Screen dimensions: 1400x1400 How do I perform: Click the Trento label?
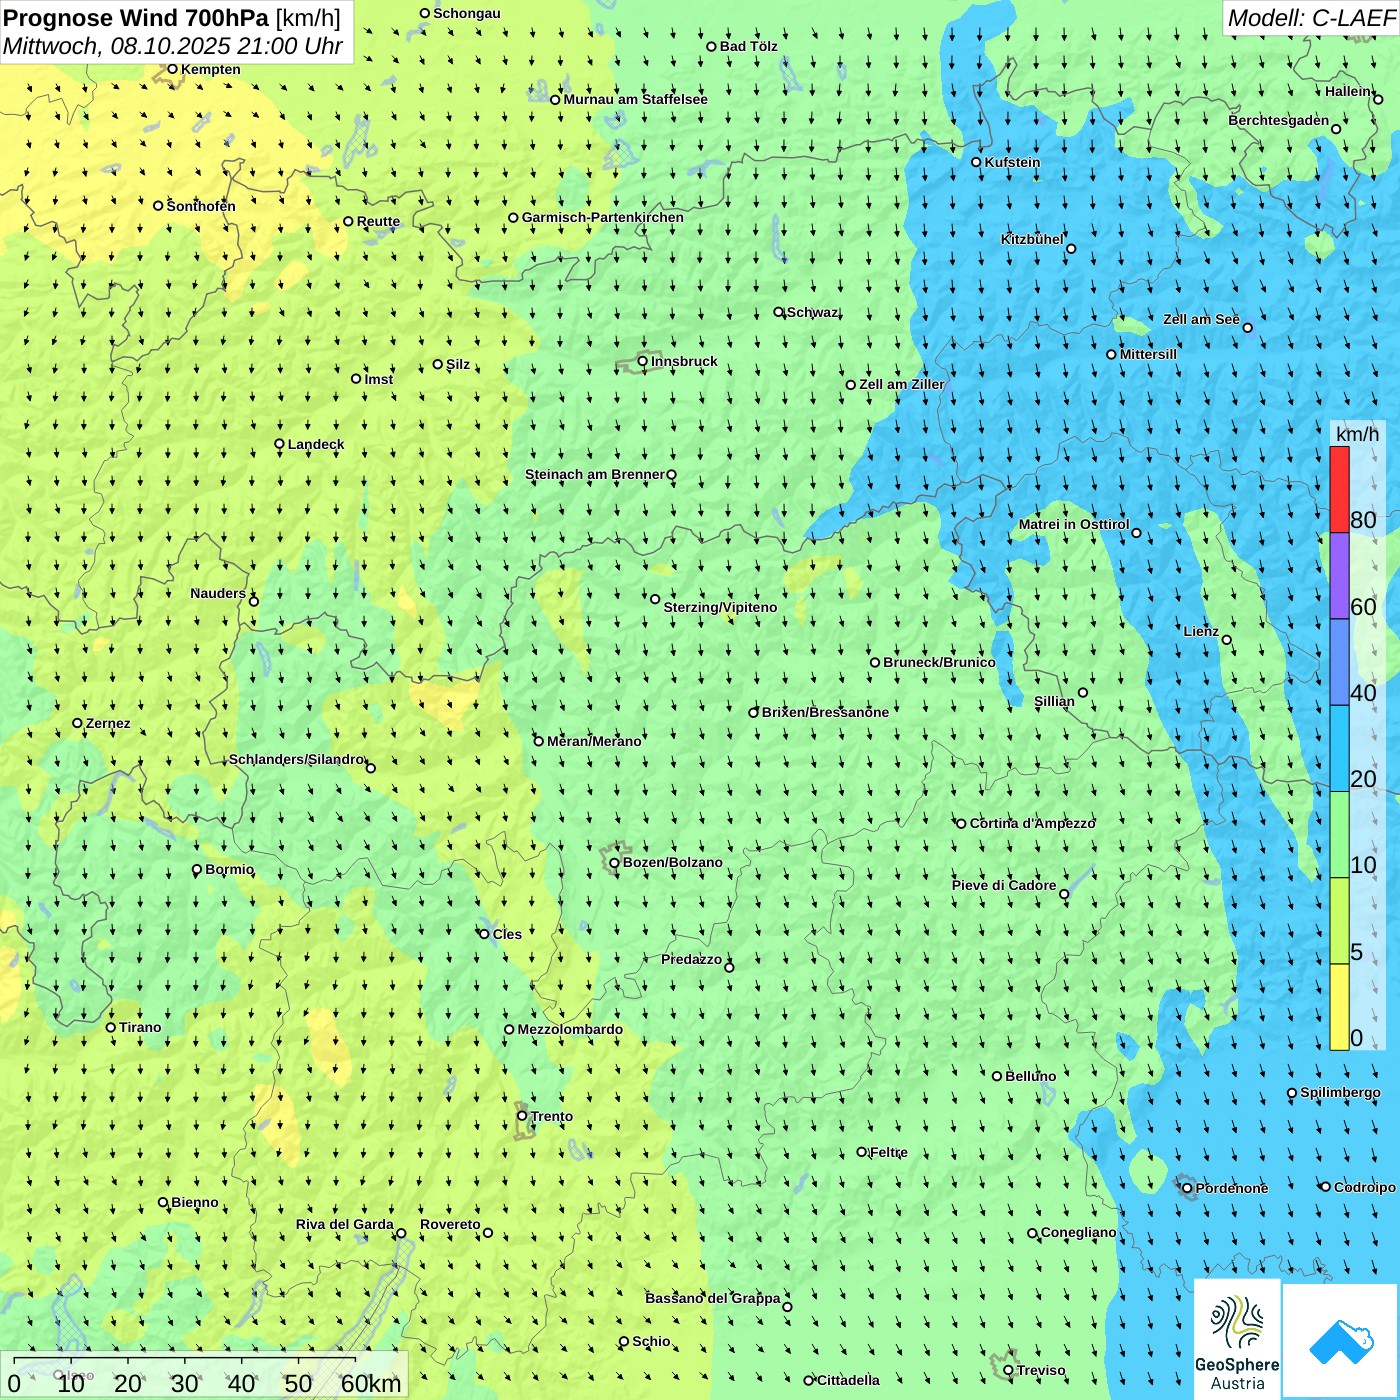(551, 1116)
